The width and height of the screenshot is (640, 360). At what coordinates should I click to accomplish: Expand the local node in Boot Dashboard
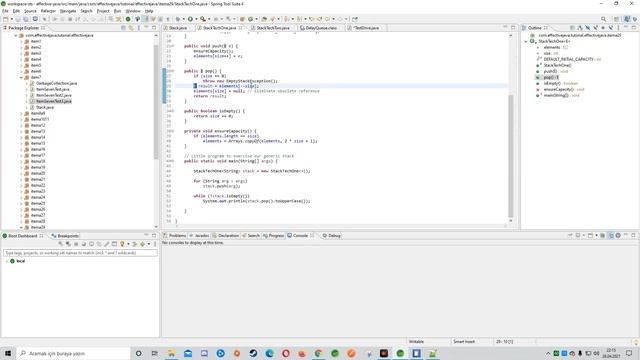(7, 261)
